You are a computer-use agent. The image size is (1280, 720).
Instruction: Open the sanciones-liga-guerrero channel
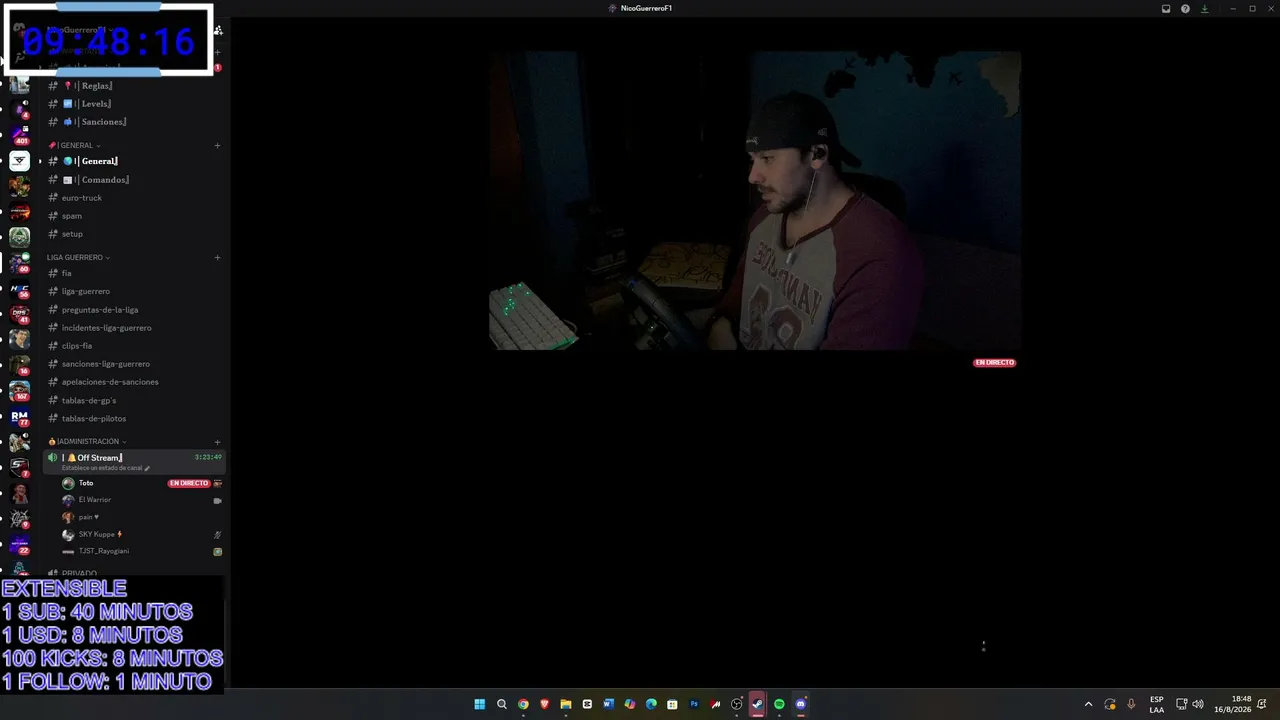point(134,364)
